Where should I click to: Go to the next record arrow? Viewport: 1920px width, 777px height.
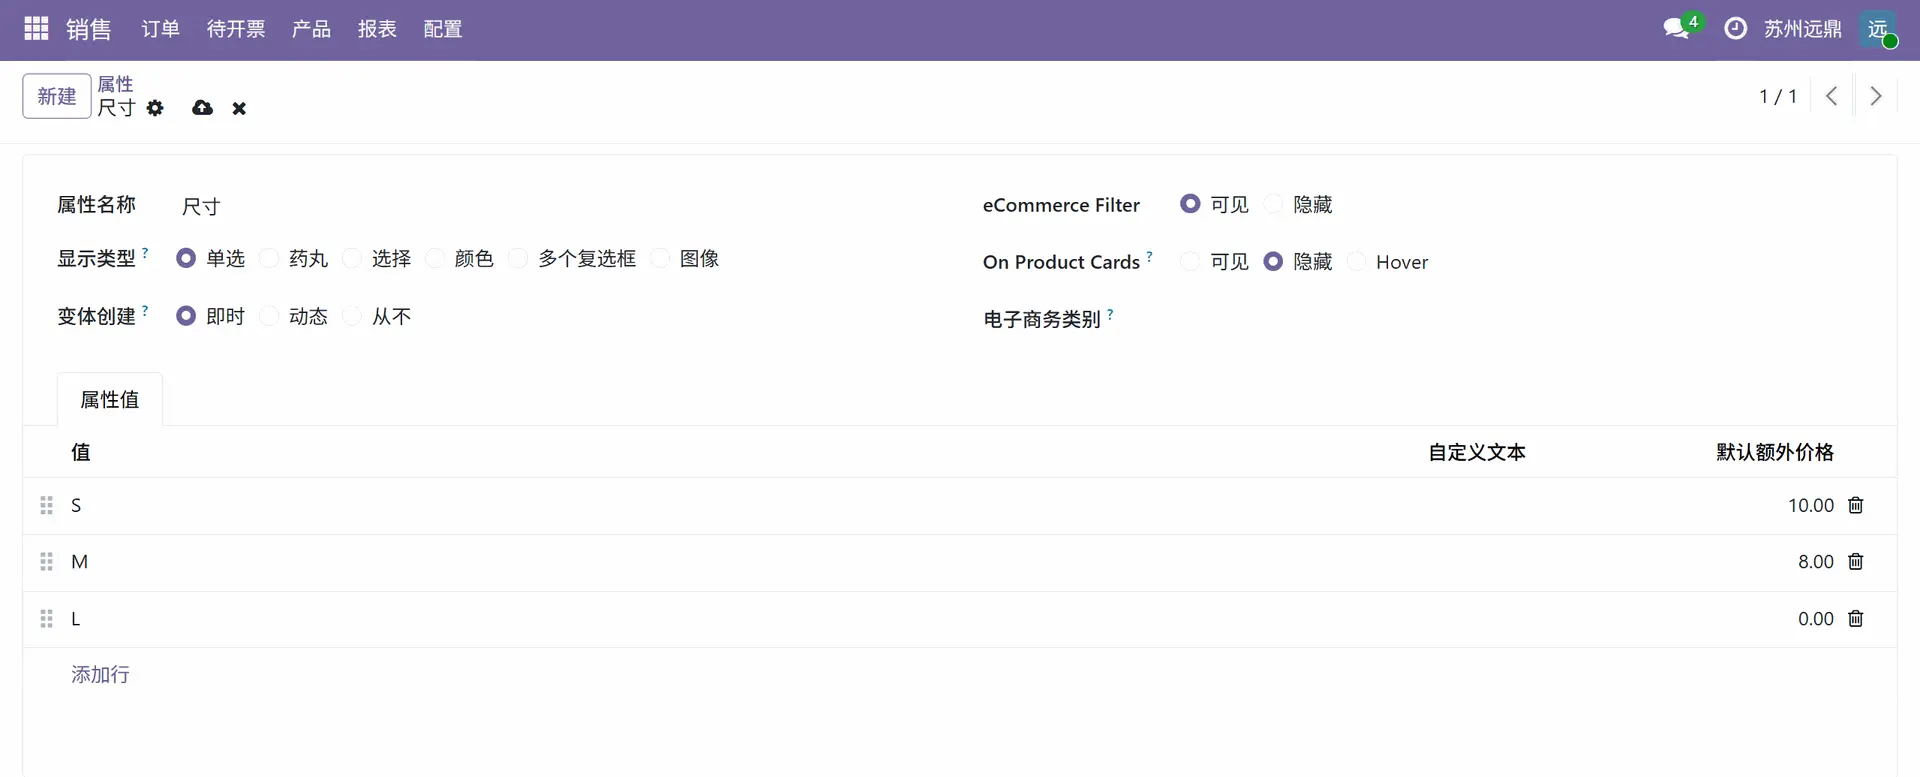pyautogui.click(x=1876, y=96)
